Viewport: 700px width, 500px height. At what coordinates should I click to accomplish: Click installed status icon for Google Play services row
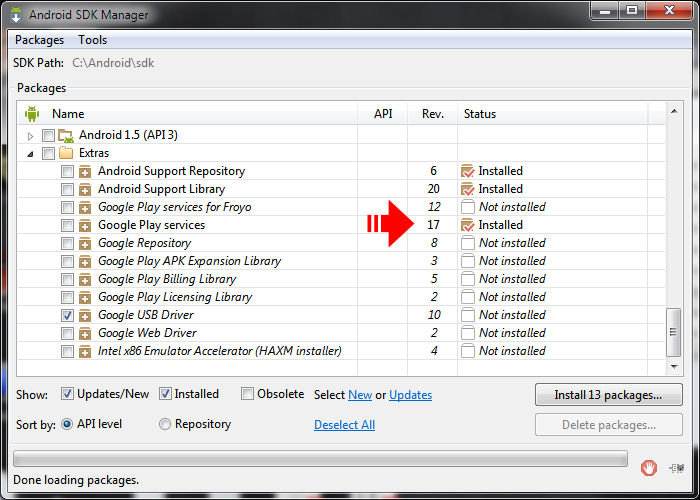467,225
